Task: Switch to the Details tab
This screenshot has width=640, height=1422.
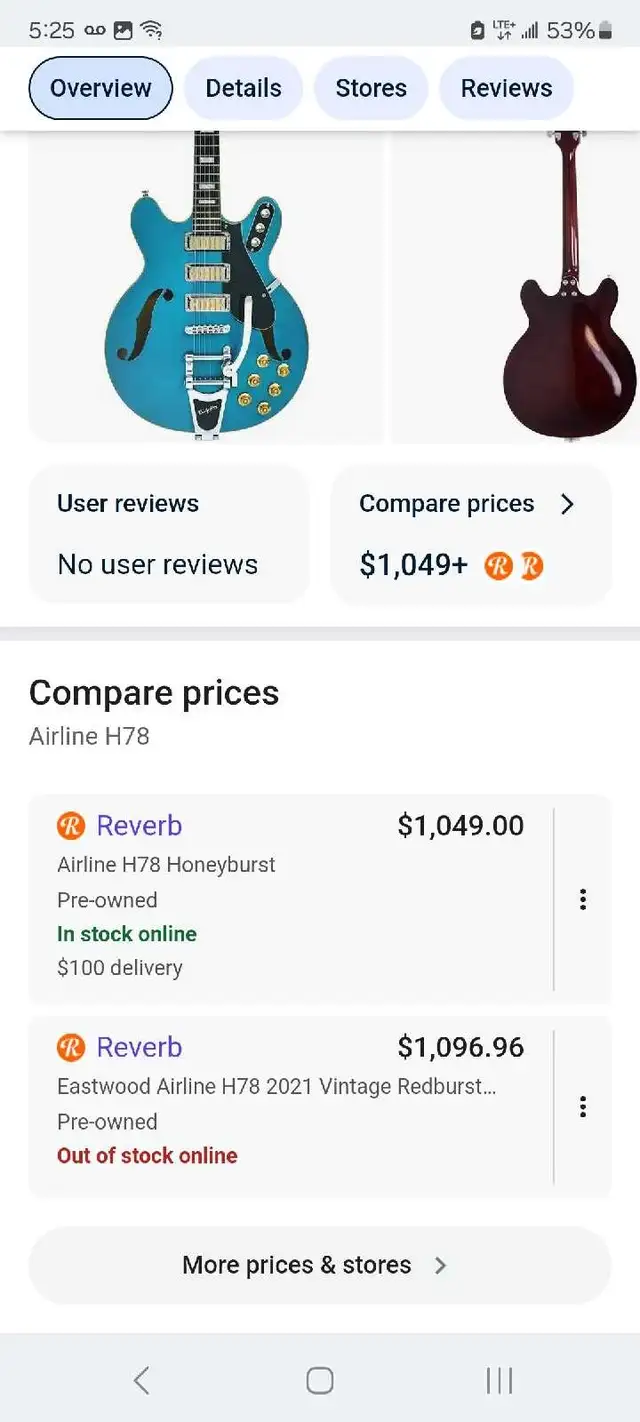Action: point(243,88)
